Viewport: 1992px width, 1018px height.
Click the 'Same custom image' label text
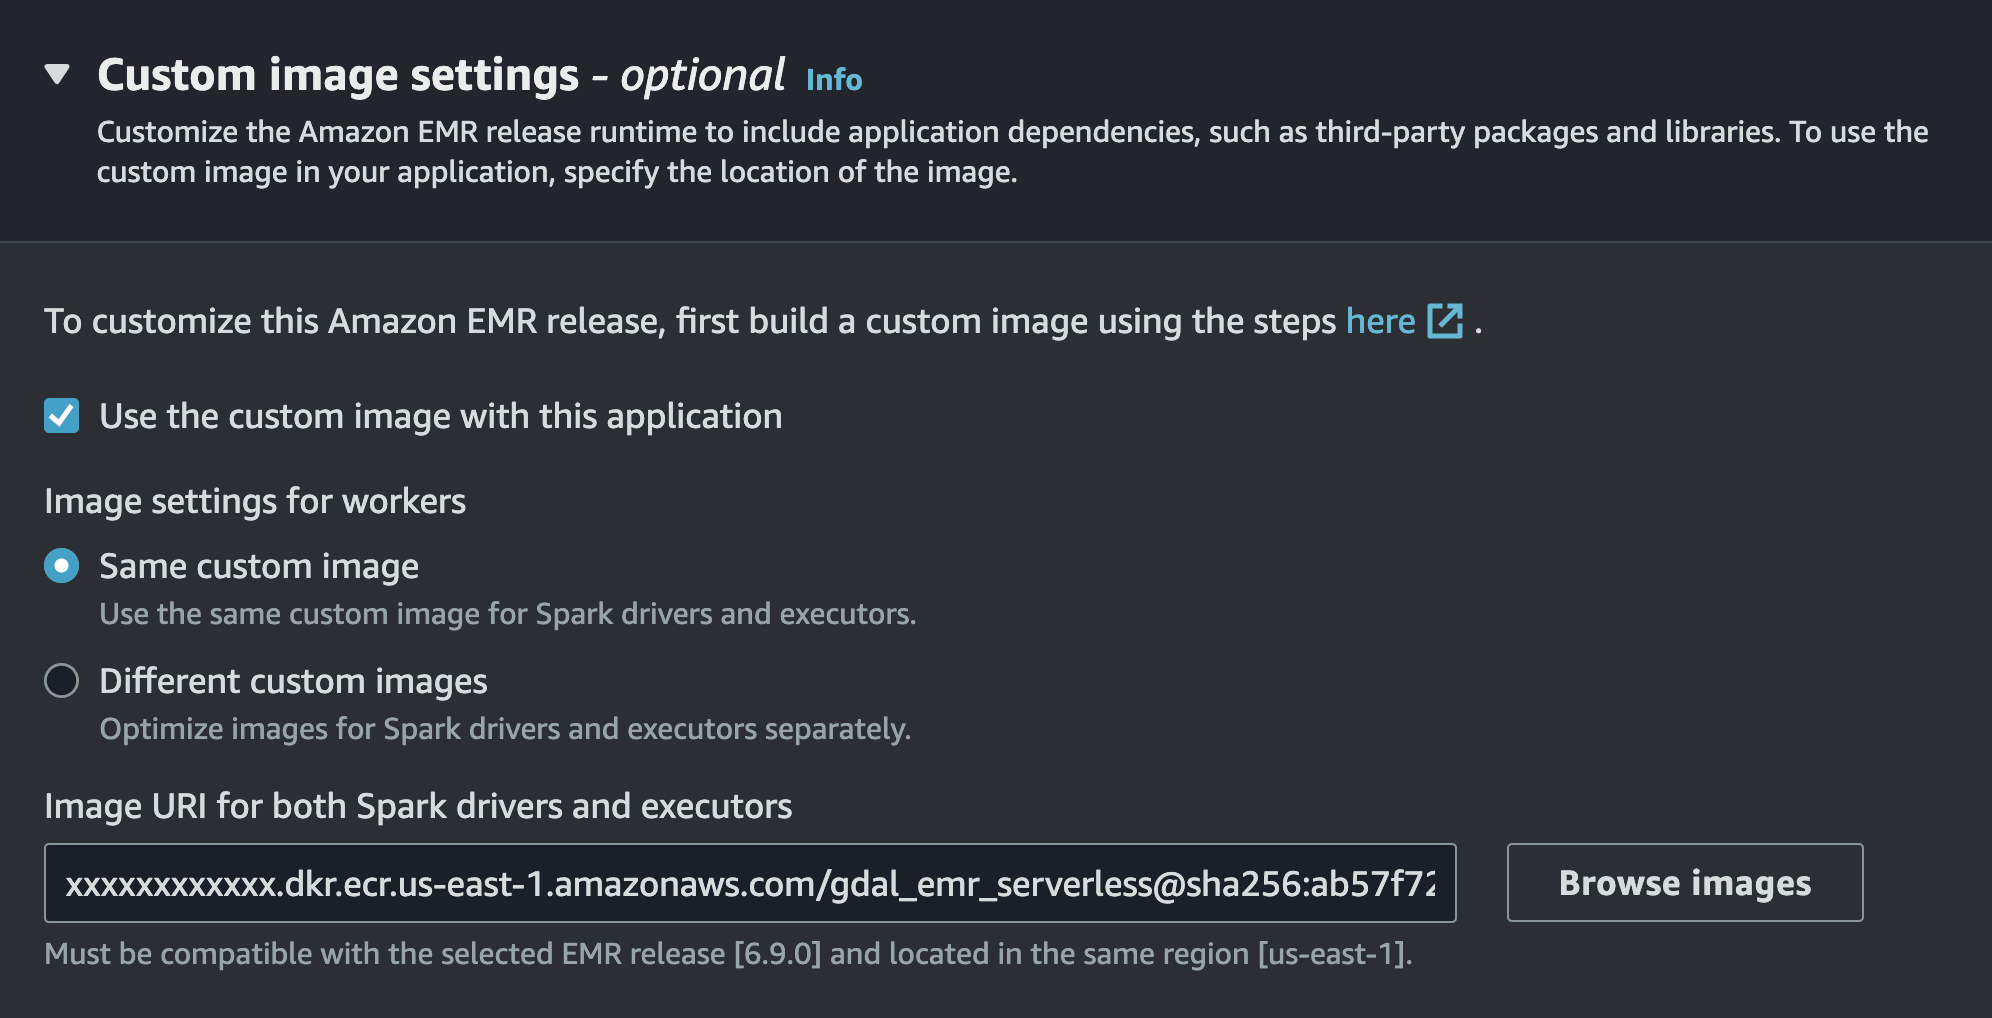point(258,566)
